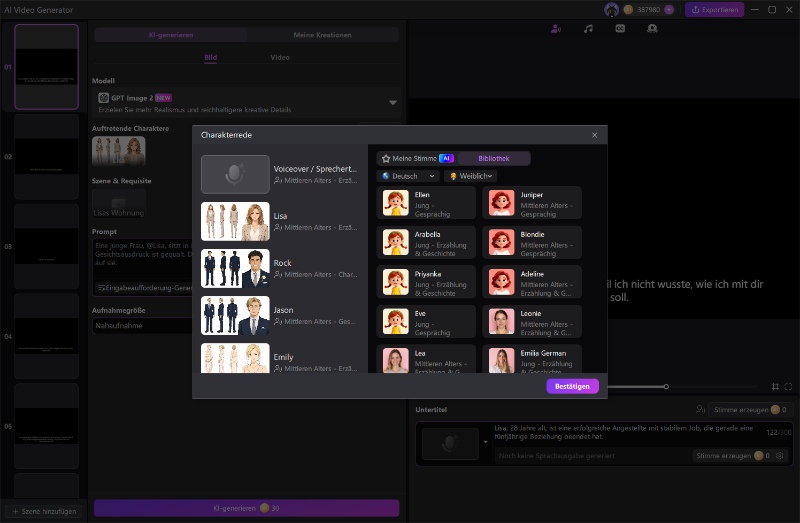This screenshot has width=800, height=523.
Task: Click the Lisas Wohnung scene thumbnail
Action: [118, 204]
